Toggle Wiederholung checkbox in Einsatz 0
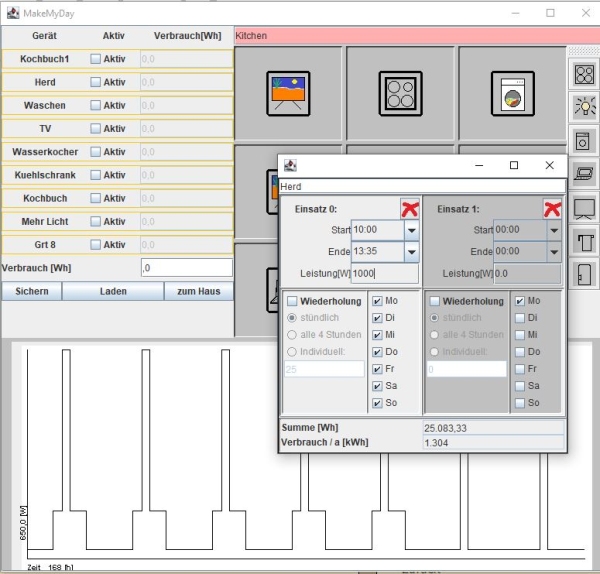The height and width of the screenshot is (574, 600). coord(292,301)
